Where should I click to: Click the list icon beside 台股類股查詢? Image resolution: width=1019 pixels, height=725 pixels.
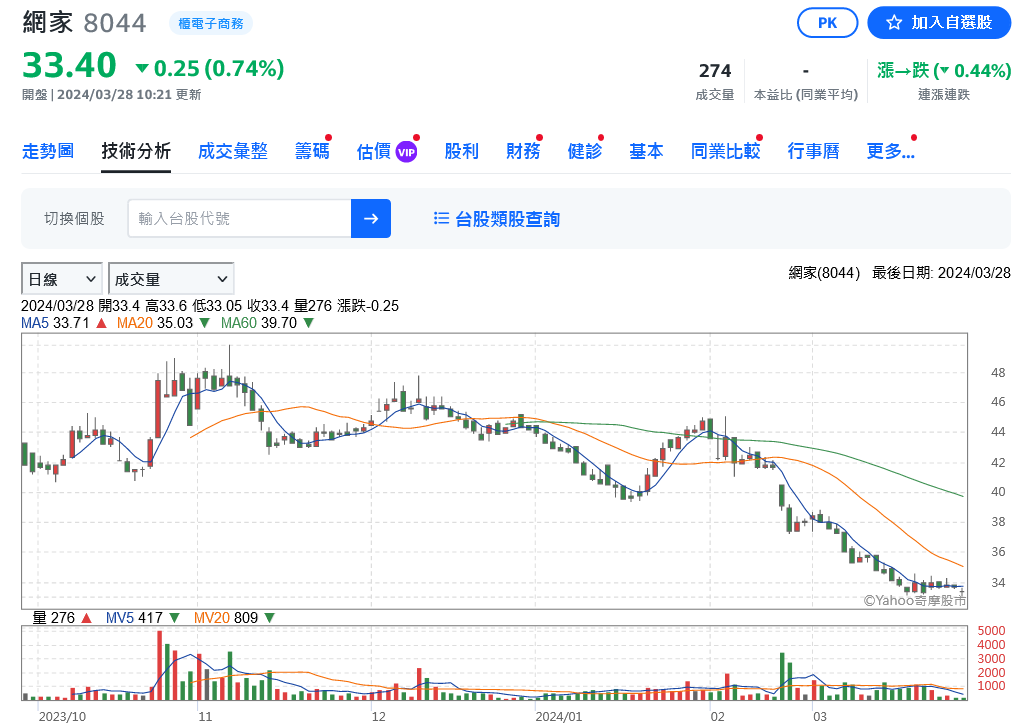pos(441,218)
